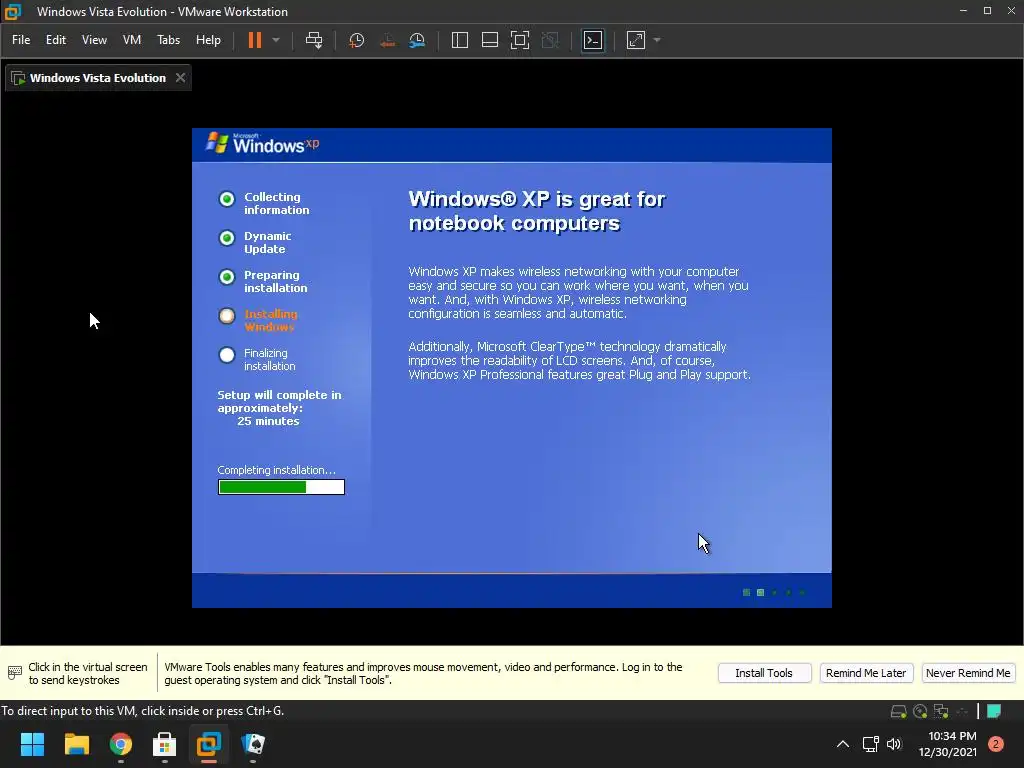Click the volume tray icon
Screen dimensions: 1024x768
click(894, 744)
